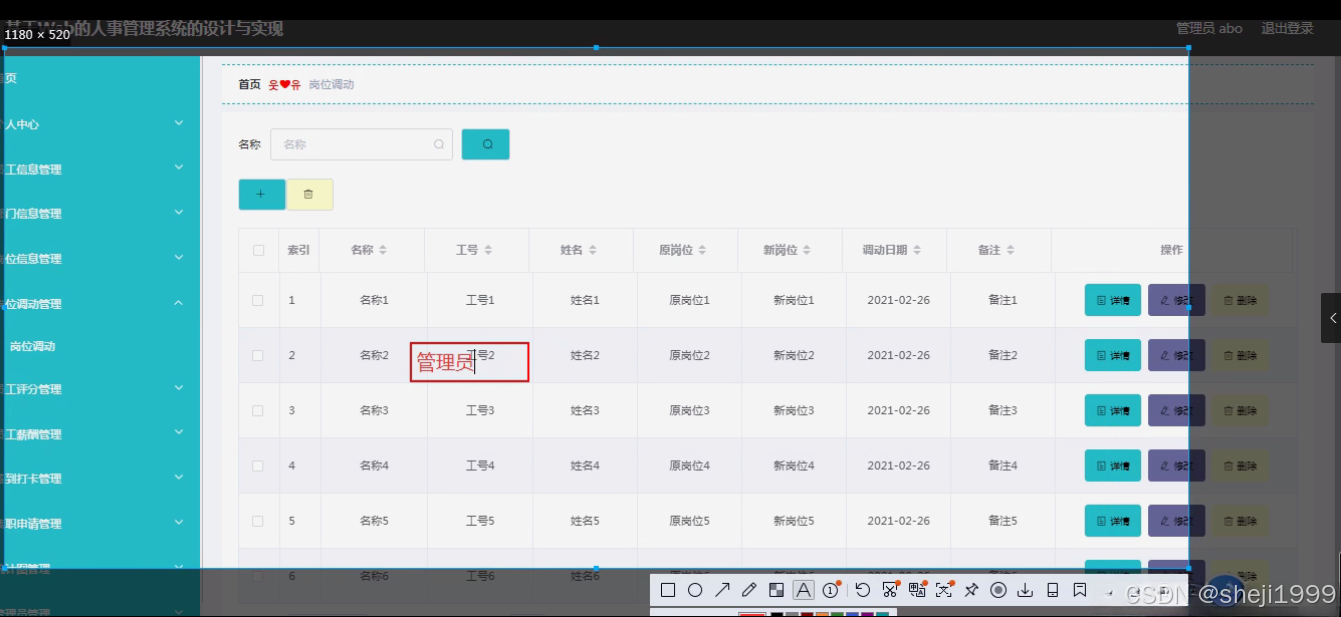
Task: Click the save/download icon in the annotation toolbar
Action: tap(1024, 590)
